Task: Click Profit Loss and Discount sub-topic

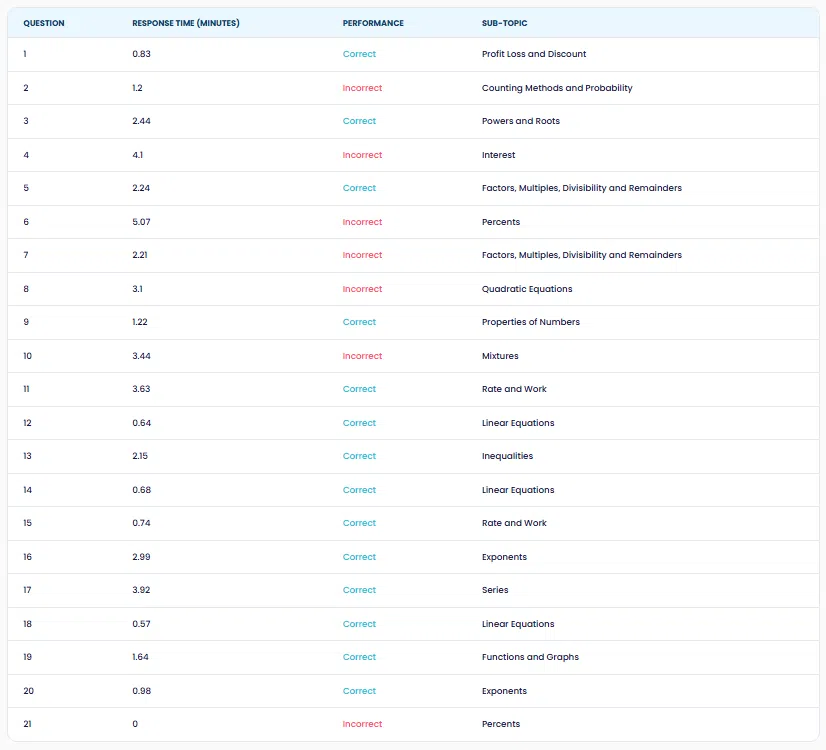Action: [534, 54]
